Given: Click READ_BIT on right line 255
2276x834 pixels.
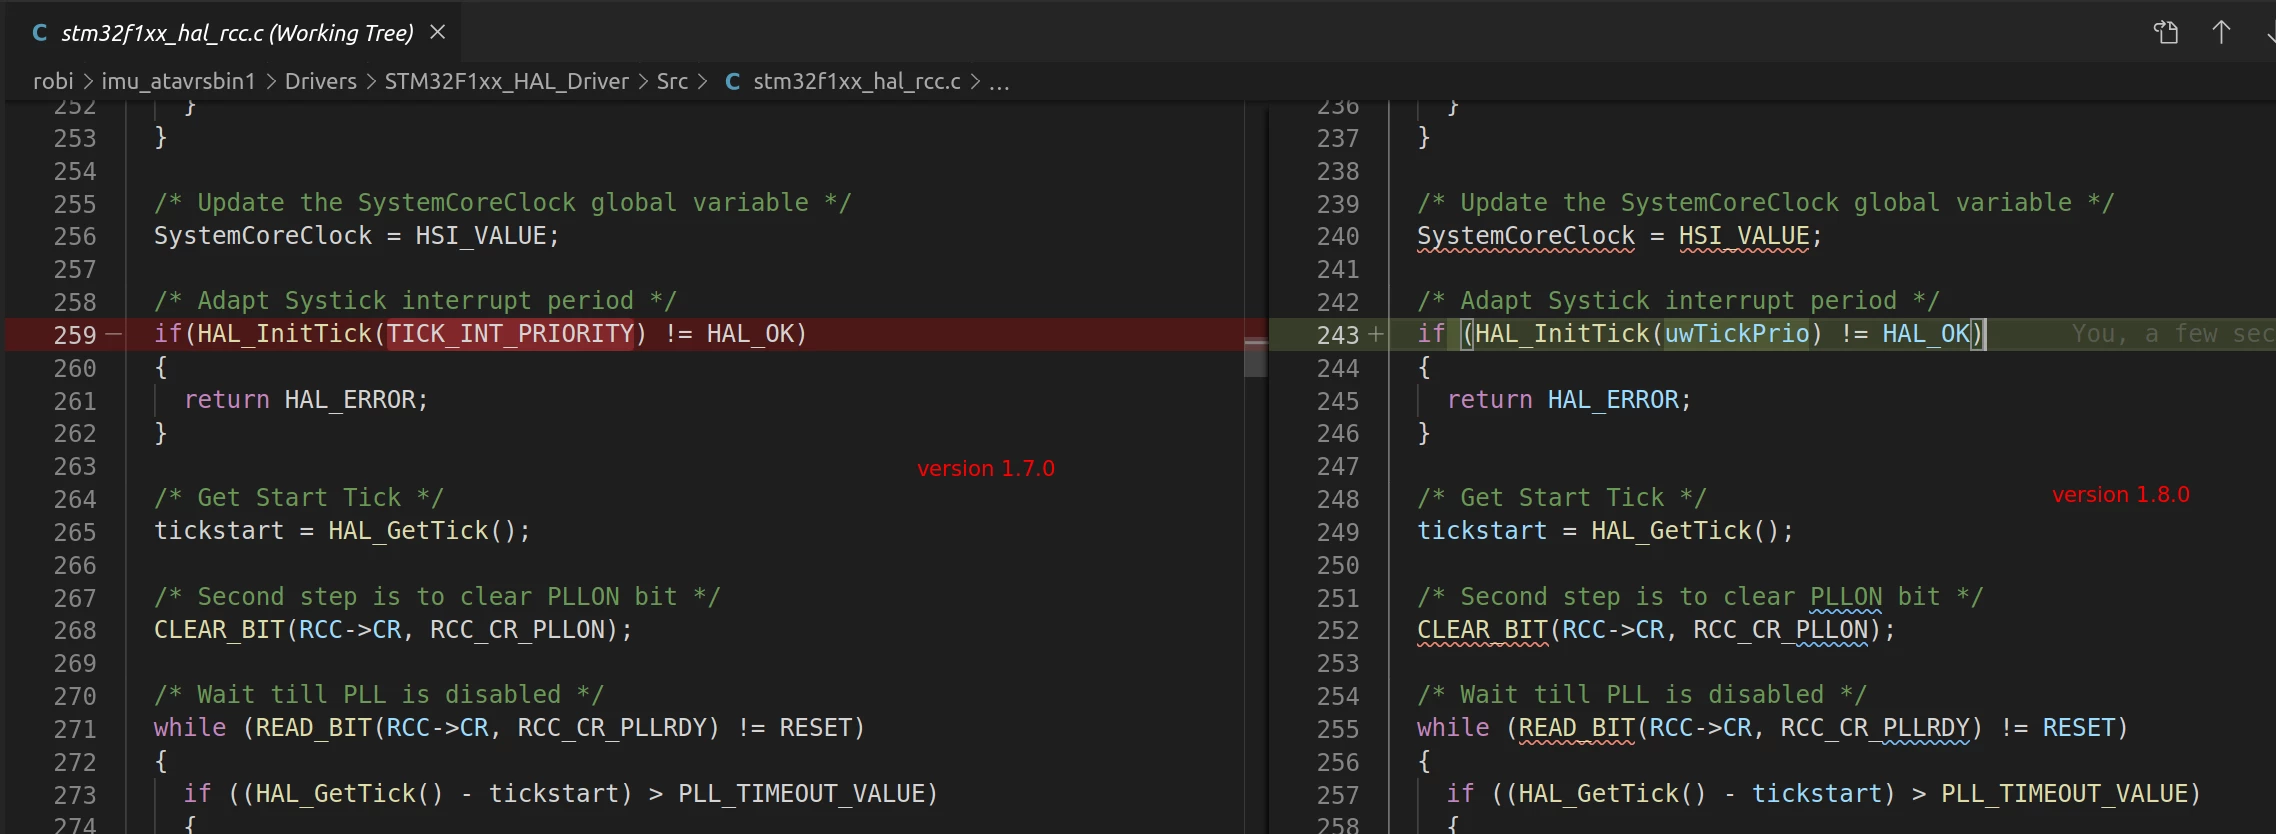Looking at the screenshot, I should coord(1577,728).
